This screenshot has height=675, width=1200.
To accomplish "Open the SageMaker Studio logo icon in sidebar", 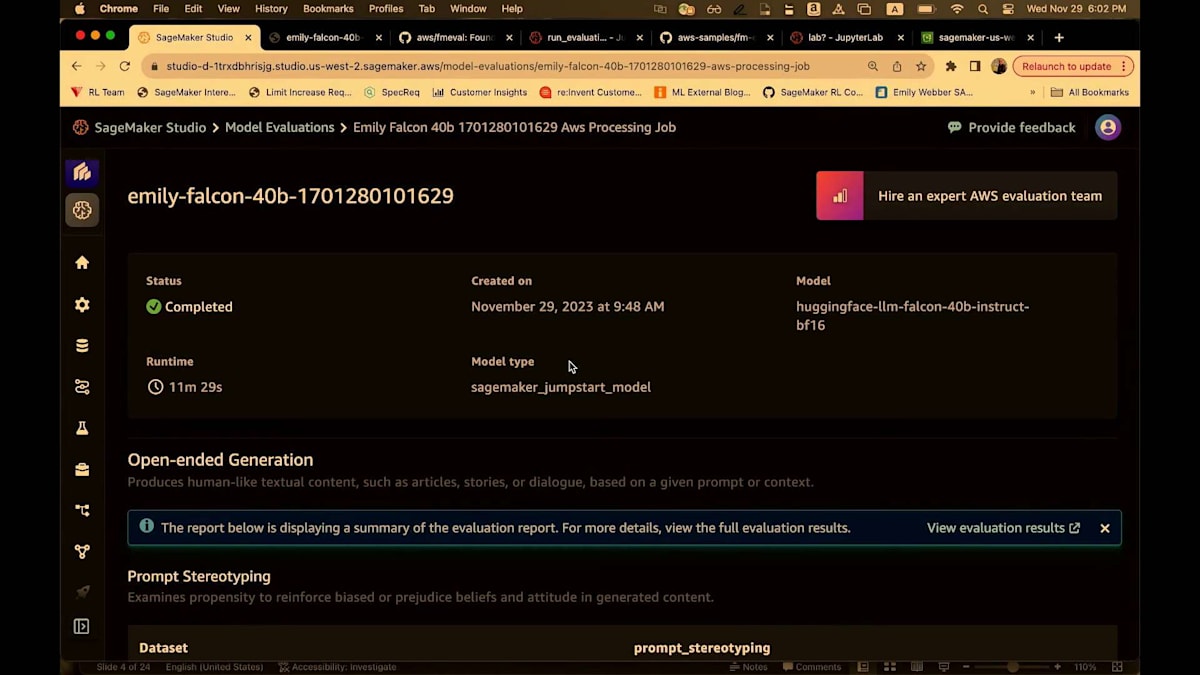I will [x=82, y=172].
